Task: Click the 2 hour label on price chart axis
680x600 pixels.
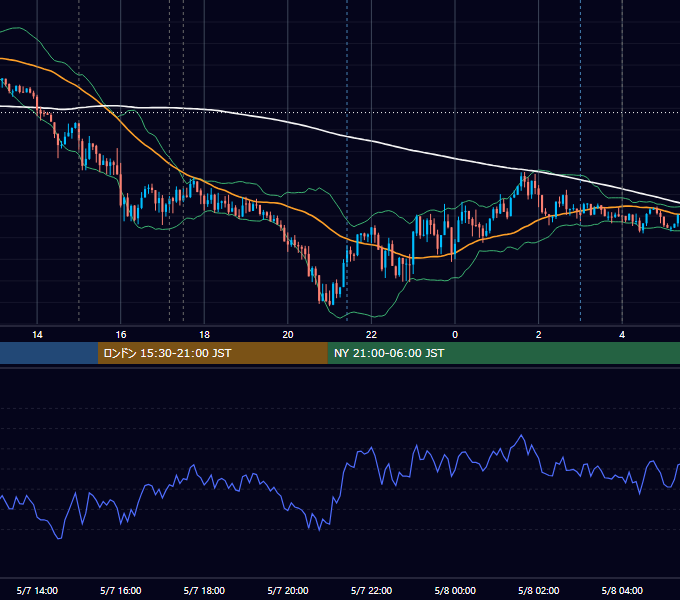Action: (539, 335)
